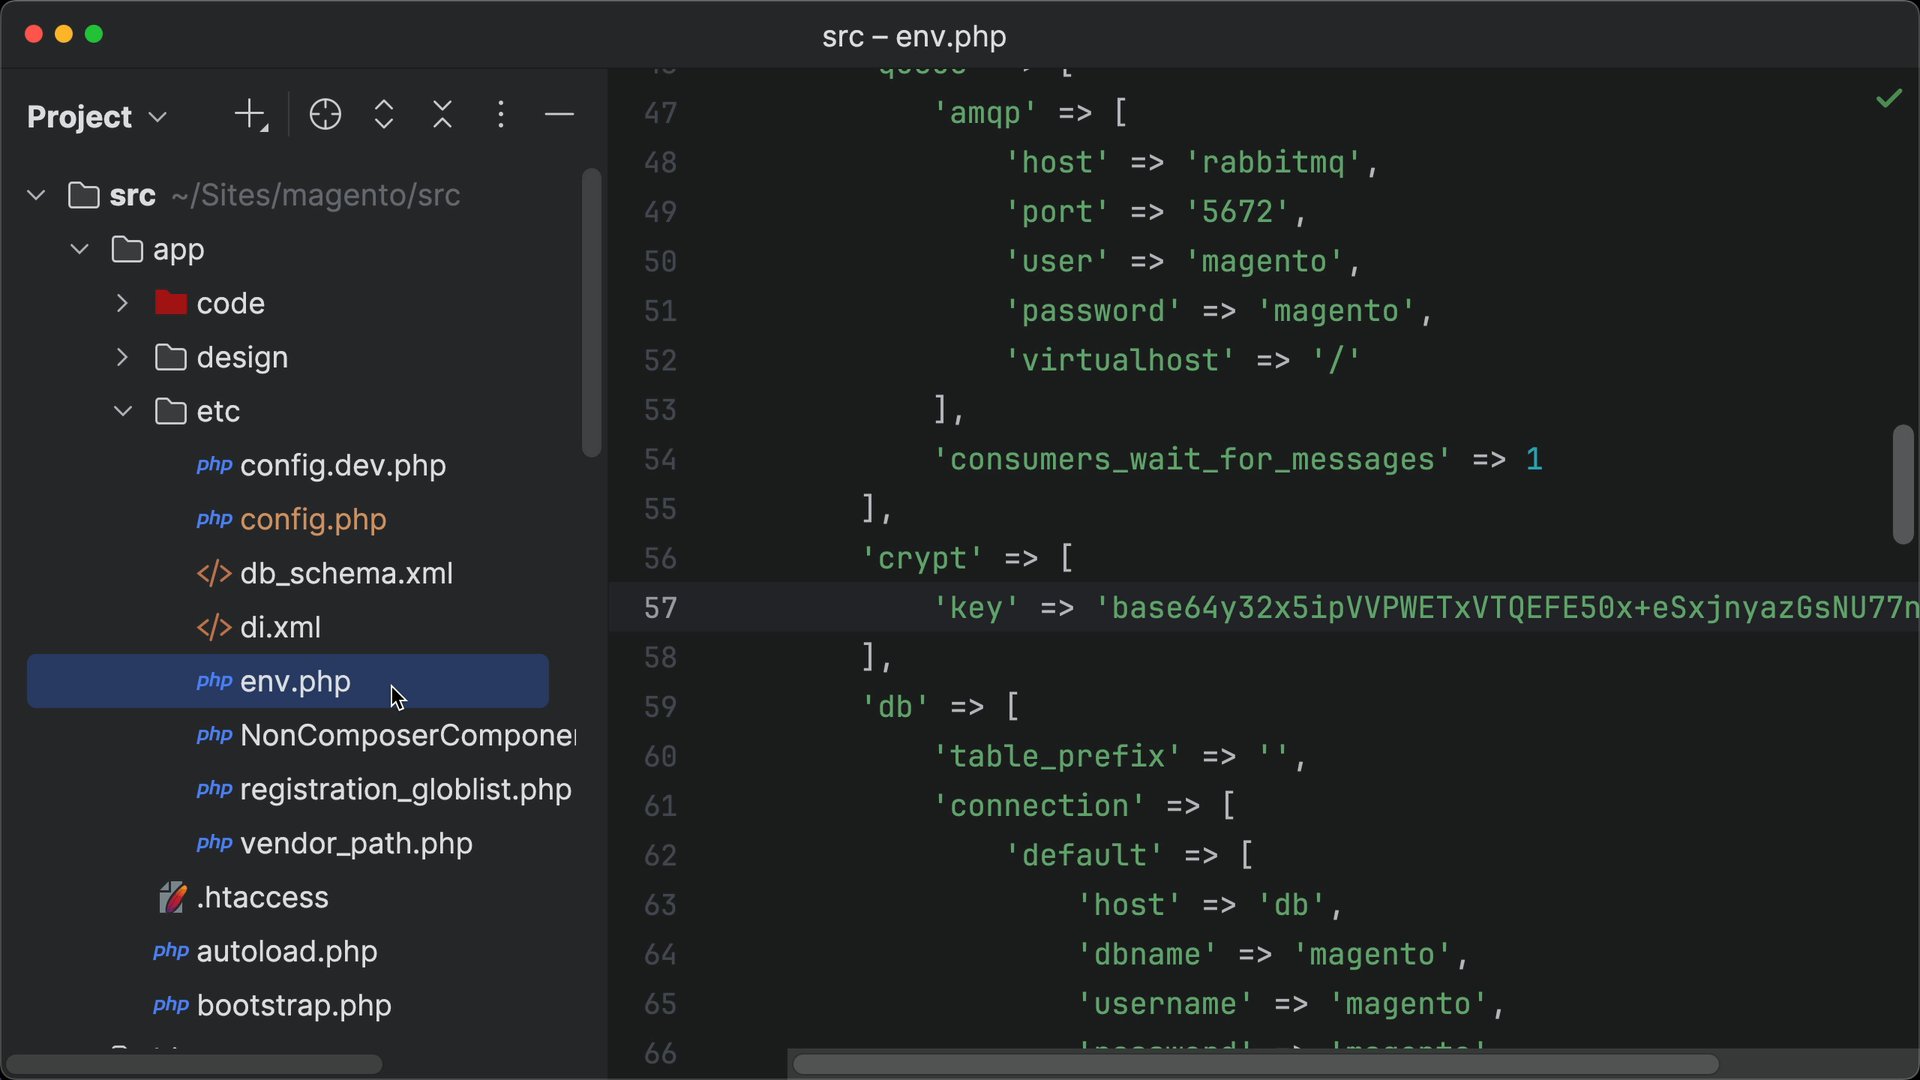Open the NonComposerComponent php file

tap(408, 735)
